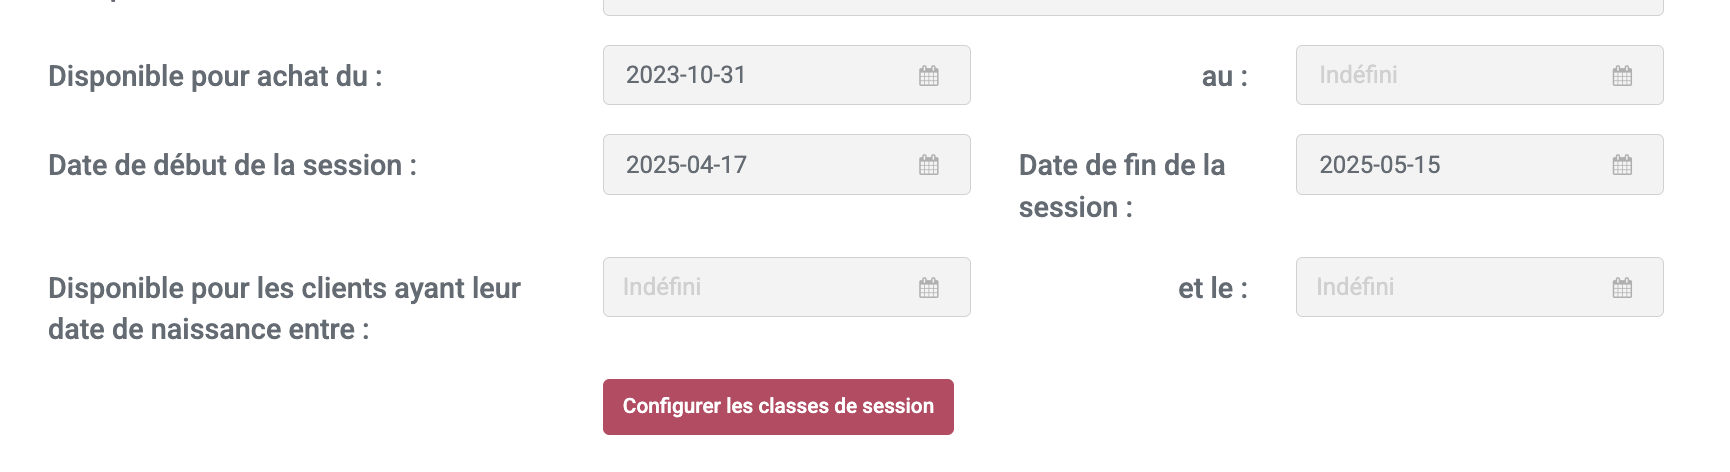The width and height of the screenshot is (1730, 472).
Task: Click the 'et le :' label
Action: pyautogui.click(x=1212, y=288)
